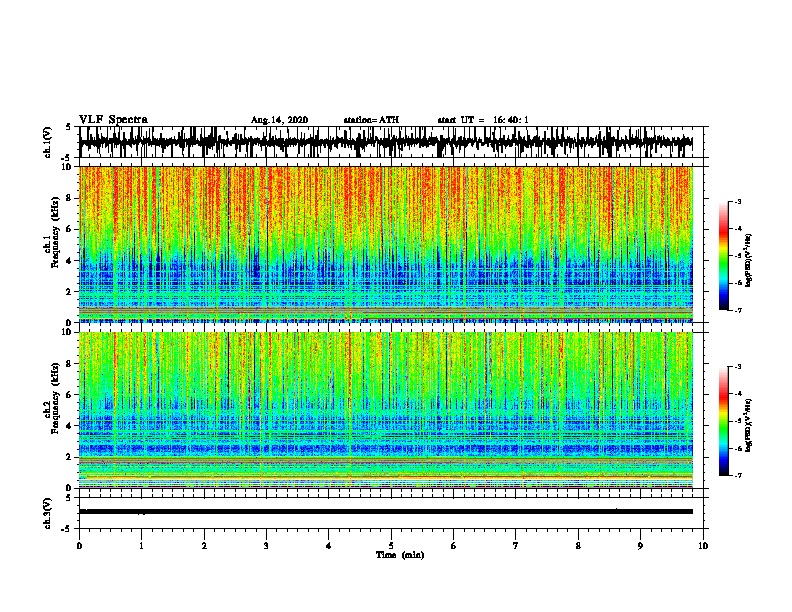Click the "ch.1(V)" waveform axis label

click(x=48, y=142)
